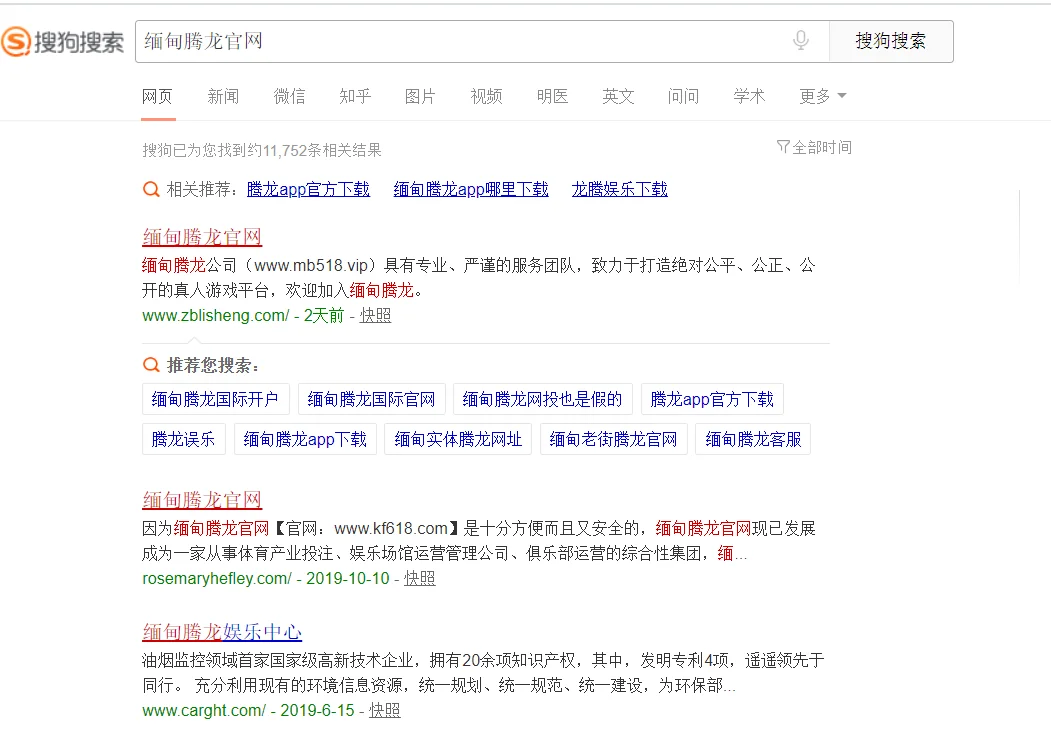Open second result titled 缅甸腾龙官网
Viewport: 1051px width, 730px height.
pyautogui.click(x=202, y=499)
